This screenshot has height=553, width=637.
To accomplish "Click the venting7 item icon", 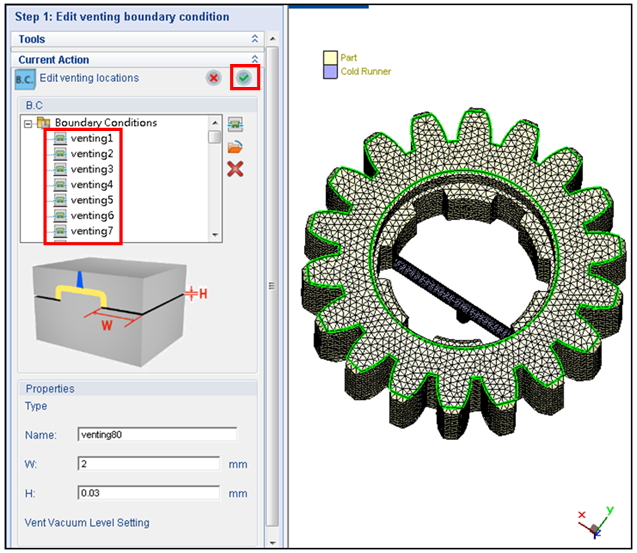I will click(60, 231).
